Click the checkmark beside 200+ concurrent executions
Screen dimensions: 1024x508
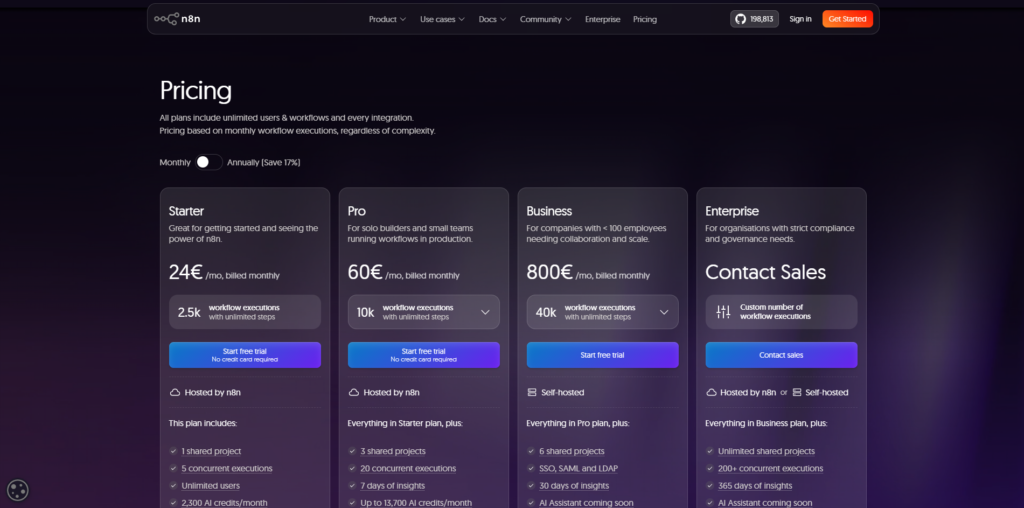(710, 468)
